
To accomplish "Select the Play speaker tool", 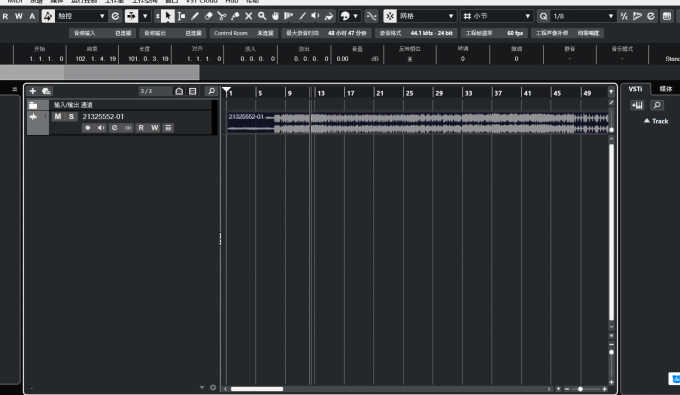I will (x=315, y=16).
